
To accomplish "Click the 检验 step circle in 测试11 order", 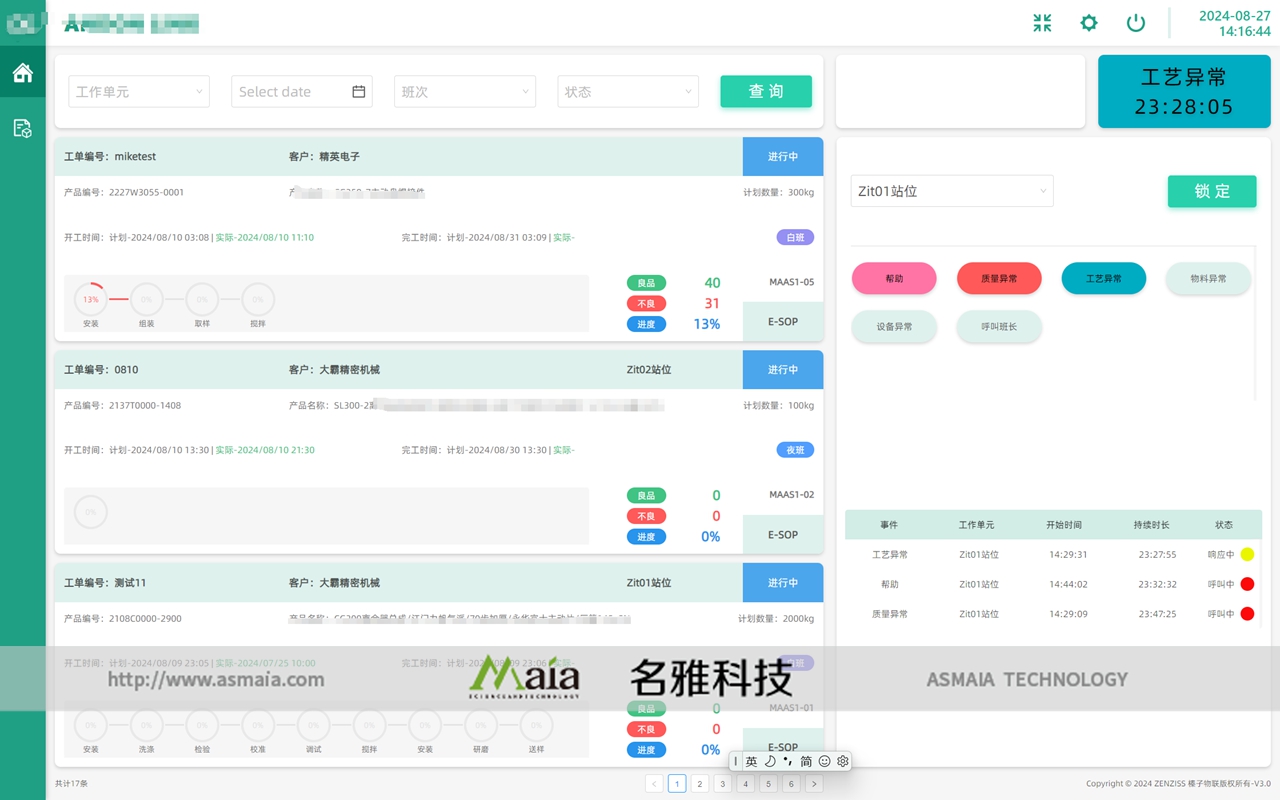I will [202, 725].
